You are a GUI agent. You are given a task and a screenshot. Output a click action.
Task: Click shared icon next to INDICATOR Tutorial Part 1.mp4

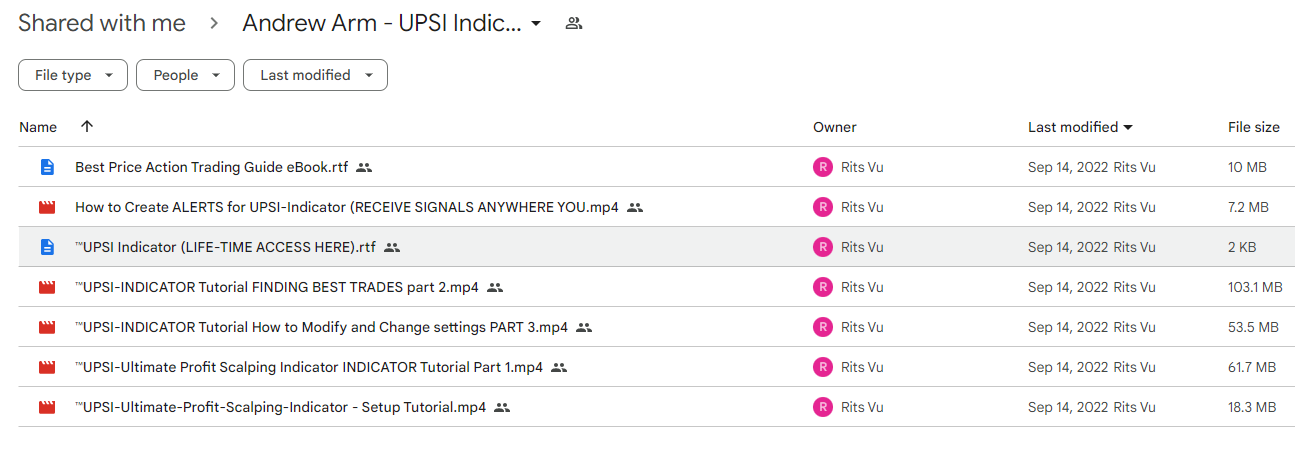click(559, 368)
